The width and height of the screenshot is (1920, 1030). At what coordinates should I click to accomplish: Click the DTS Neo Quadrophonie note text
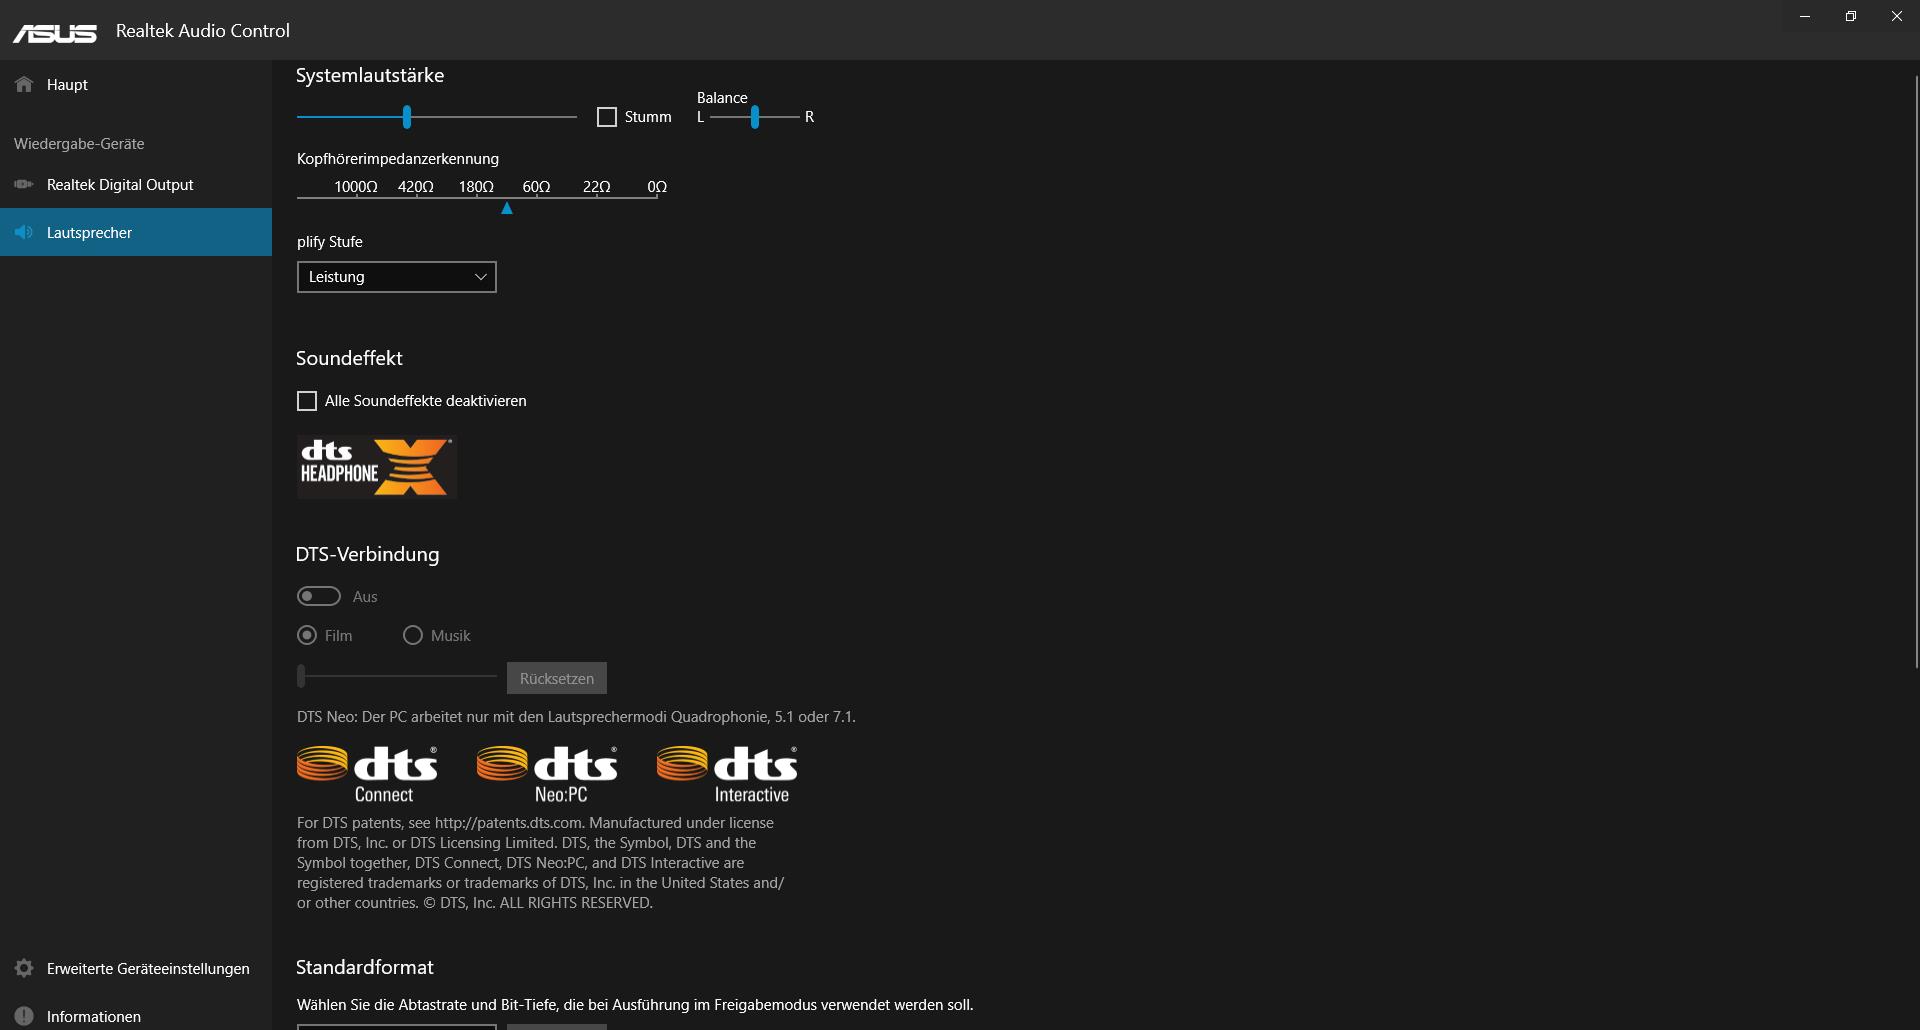(x=576, y=717)
